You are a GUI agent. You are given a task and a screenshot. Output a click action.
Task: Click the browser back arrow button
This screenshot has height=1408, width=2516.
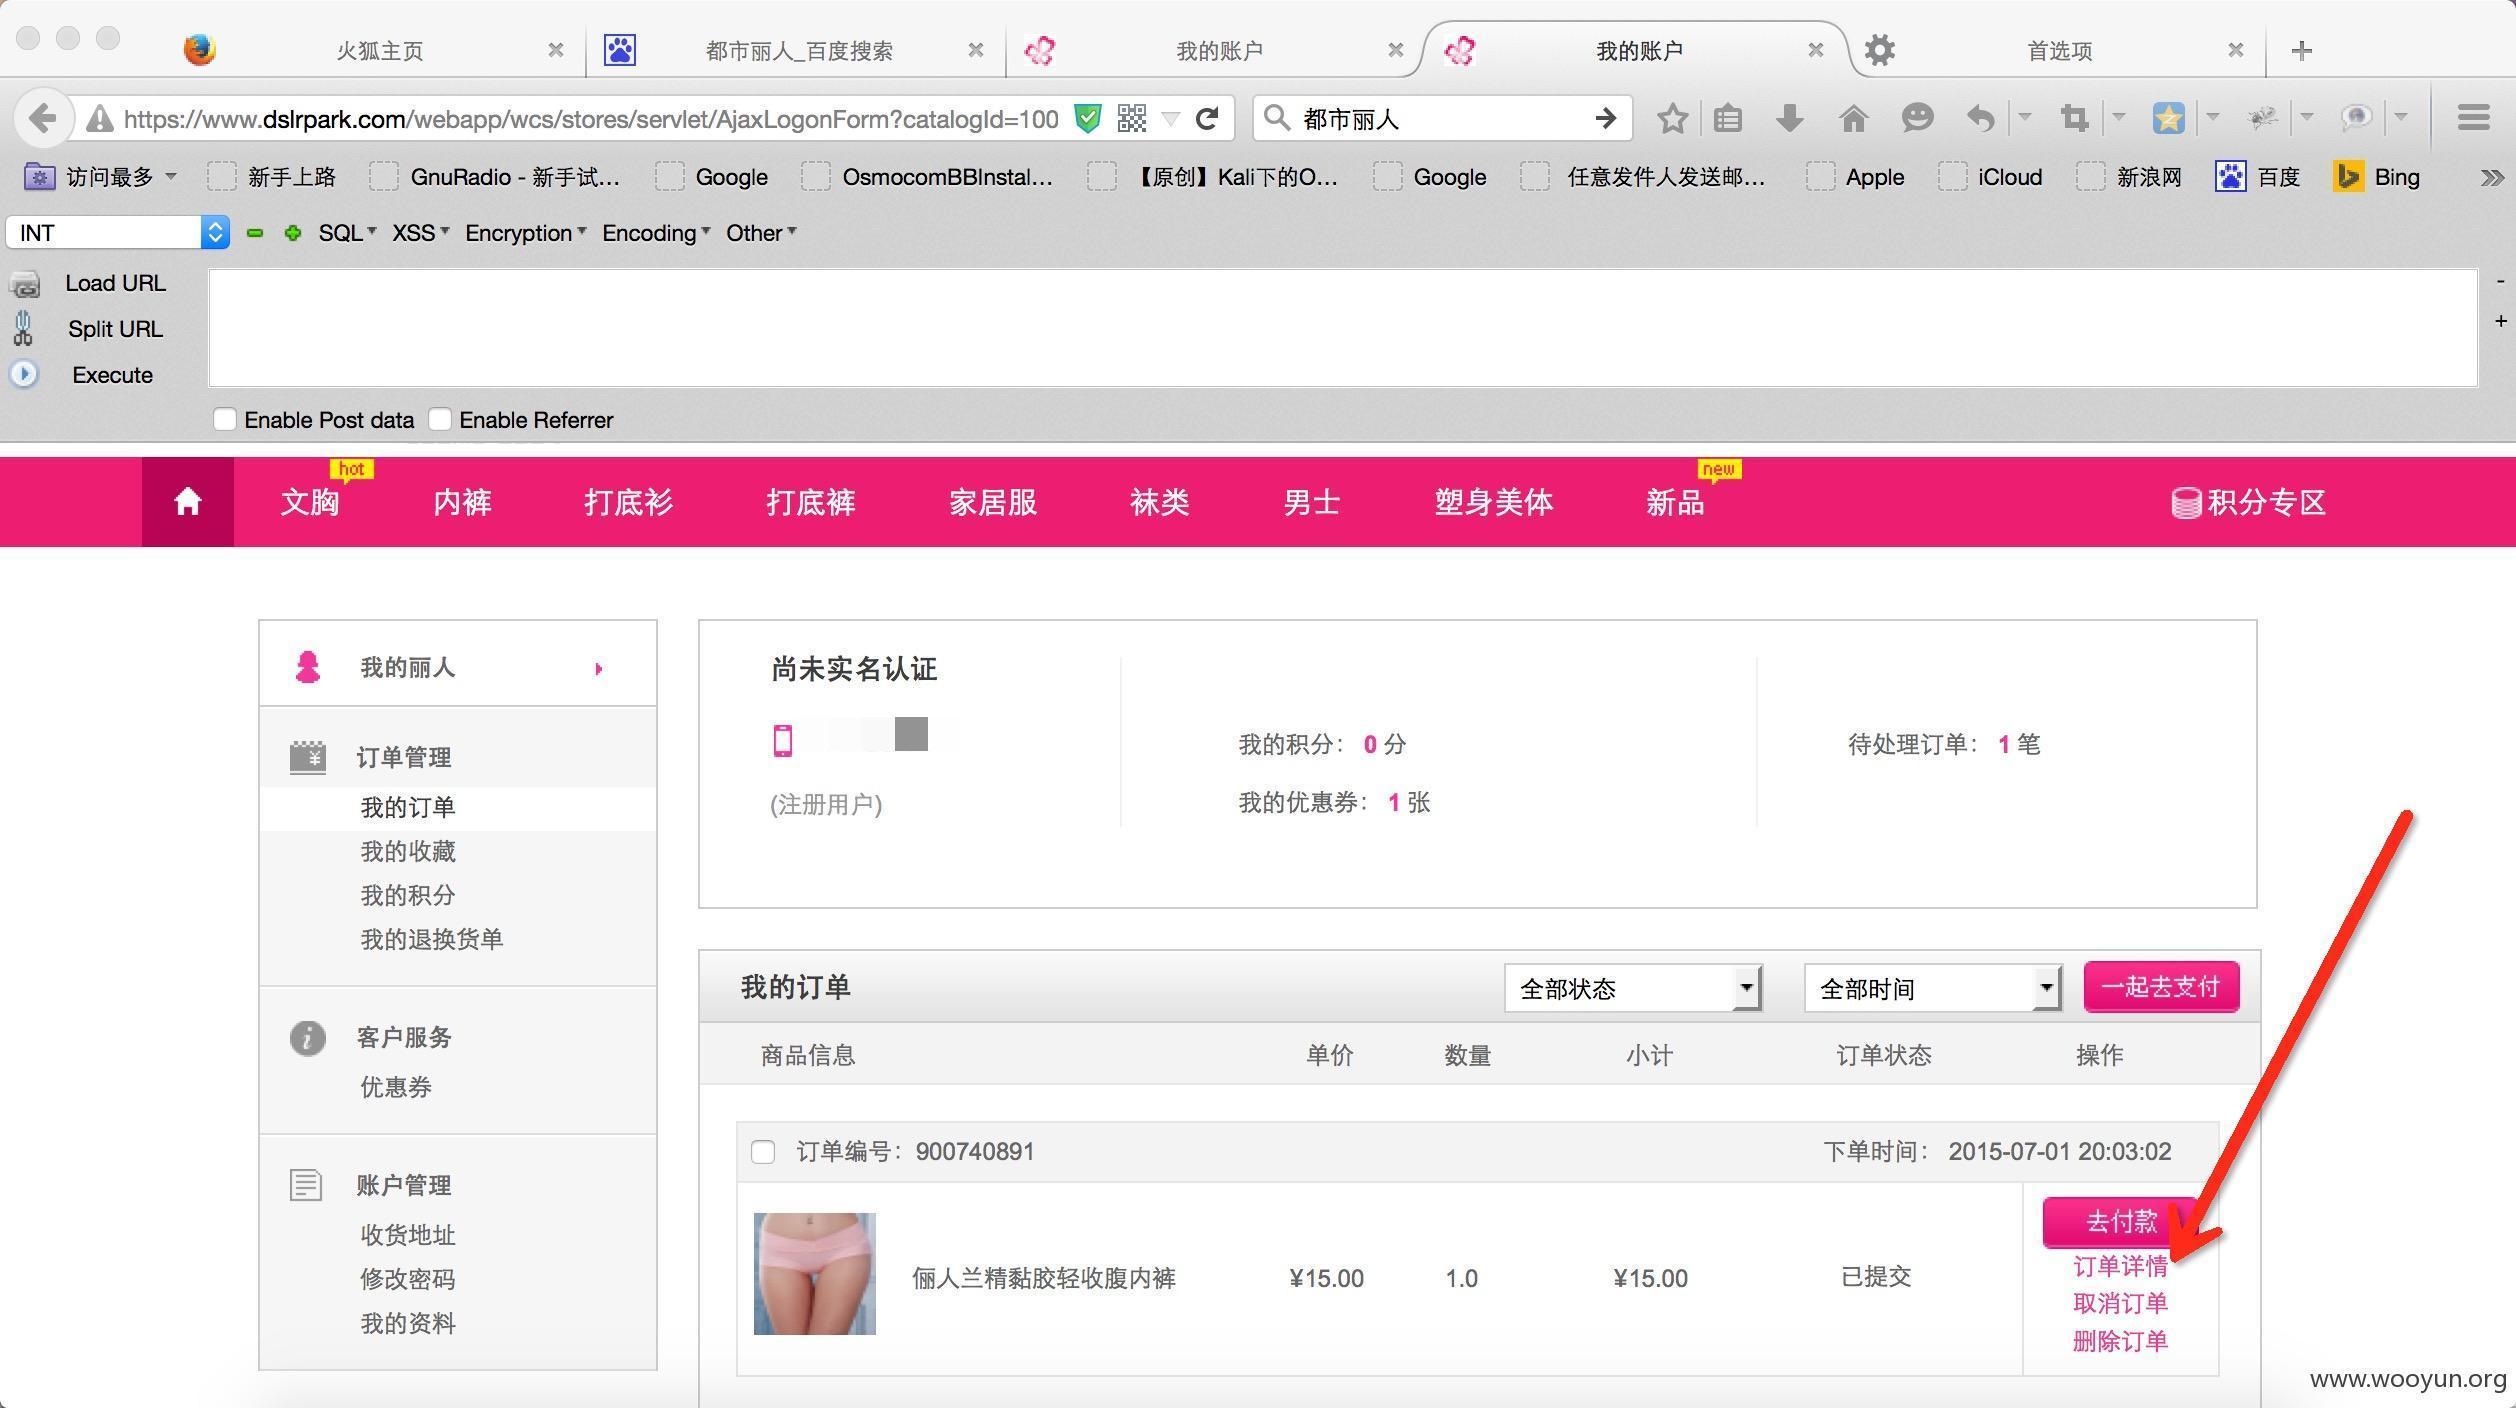click(x=42, y=119)
